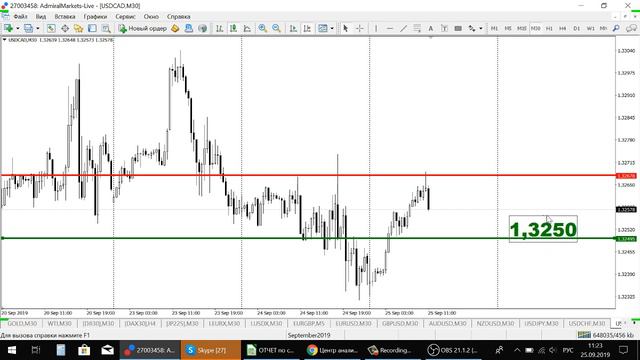Select the Text (A) drawing tool
Screen dimensions: 640x360
pyautogui.click(x=430, y=28)
